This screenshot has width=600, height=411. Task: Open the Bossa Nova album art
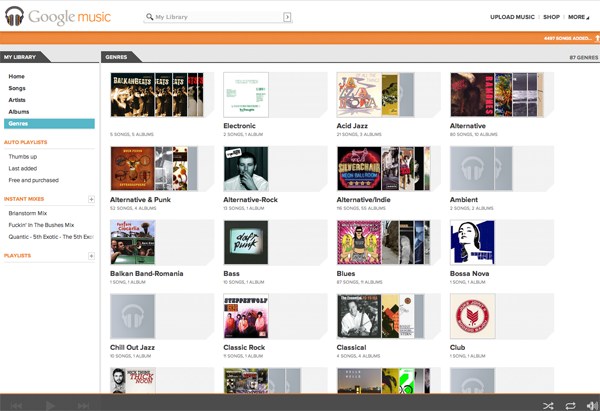[473, 242]
